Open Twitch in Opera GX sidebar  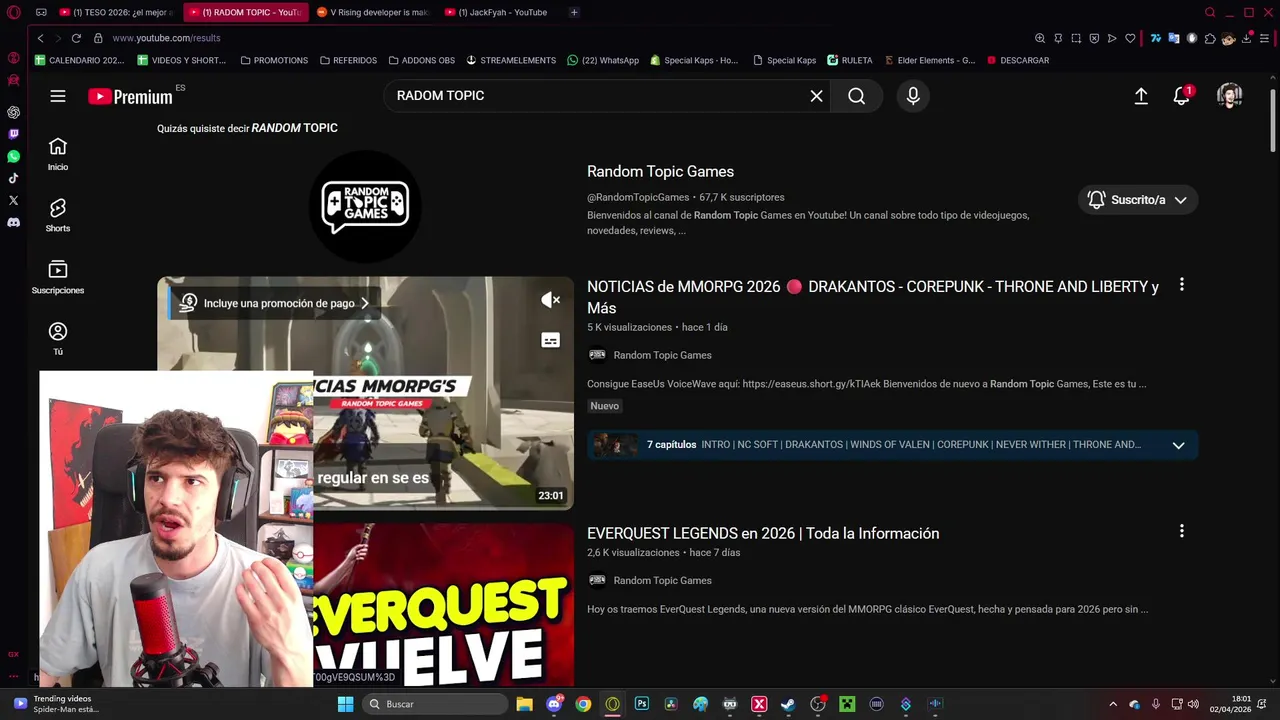13,134
